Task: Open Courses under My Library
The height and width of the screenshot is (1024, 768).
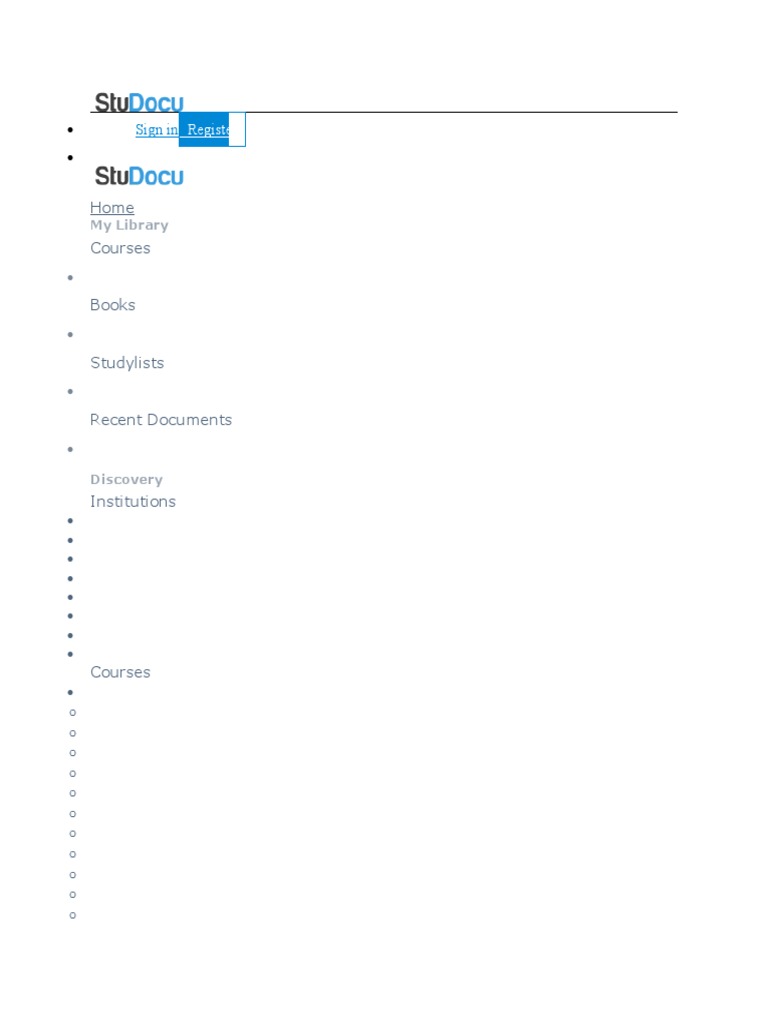Action: 120,248
